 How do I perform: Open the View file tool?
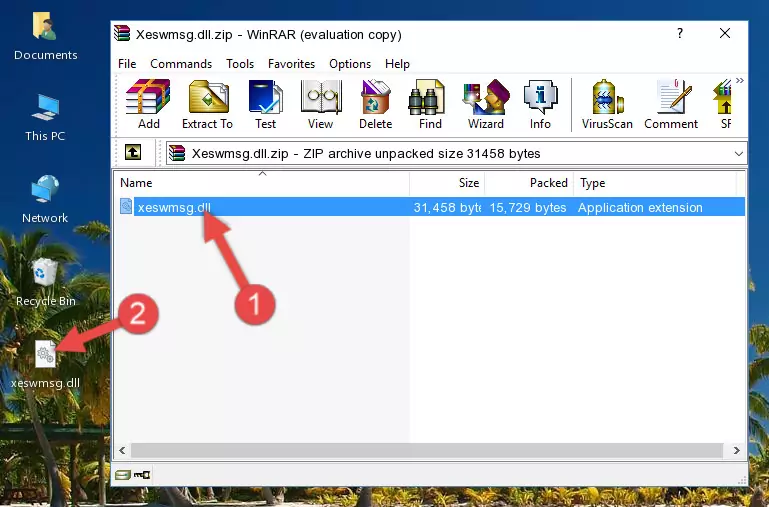pos(321,104)
